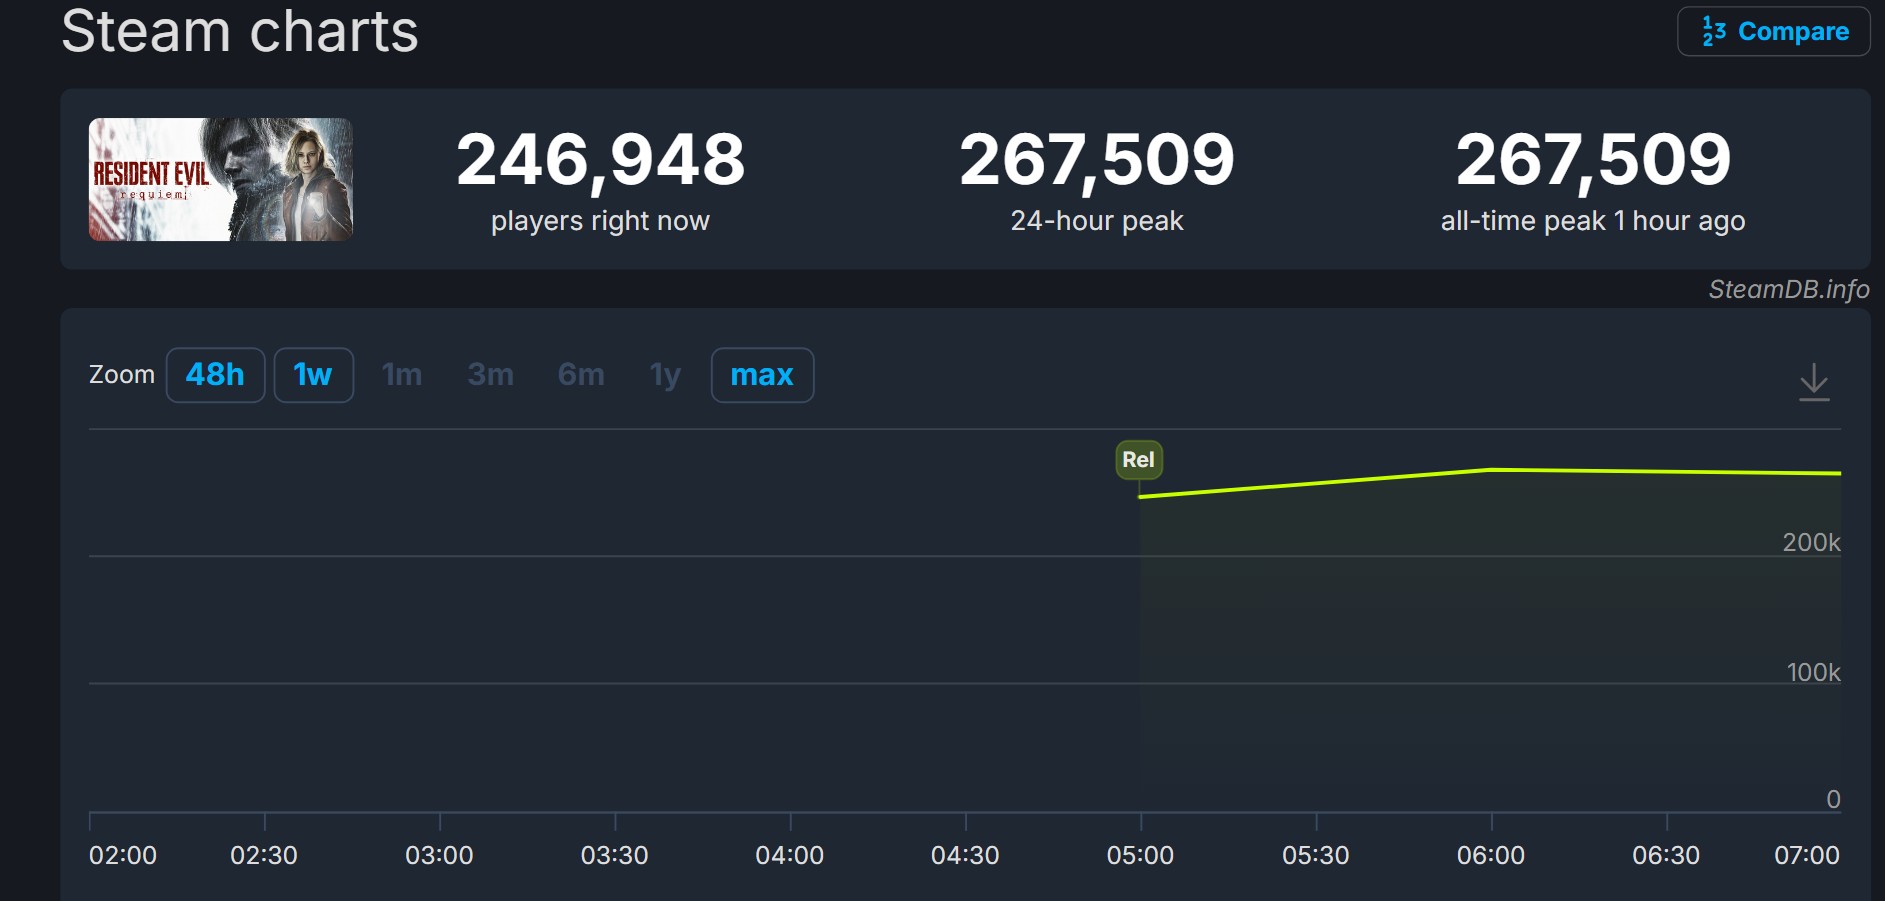Switch chart zoom to 1w
The width and height of the screenshot is (1885, 901).
click(x=313, y=375)
